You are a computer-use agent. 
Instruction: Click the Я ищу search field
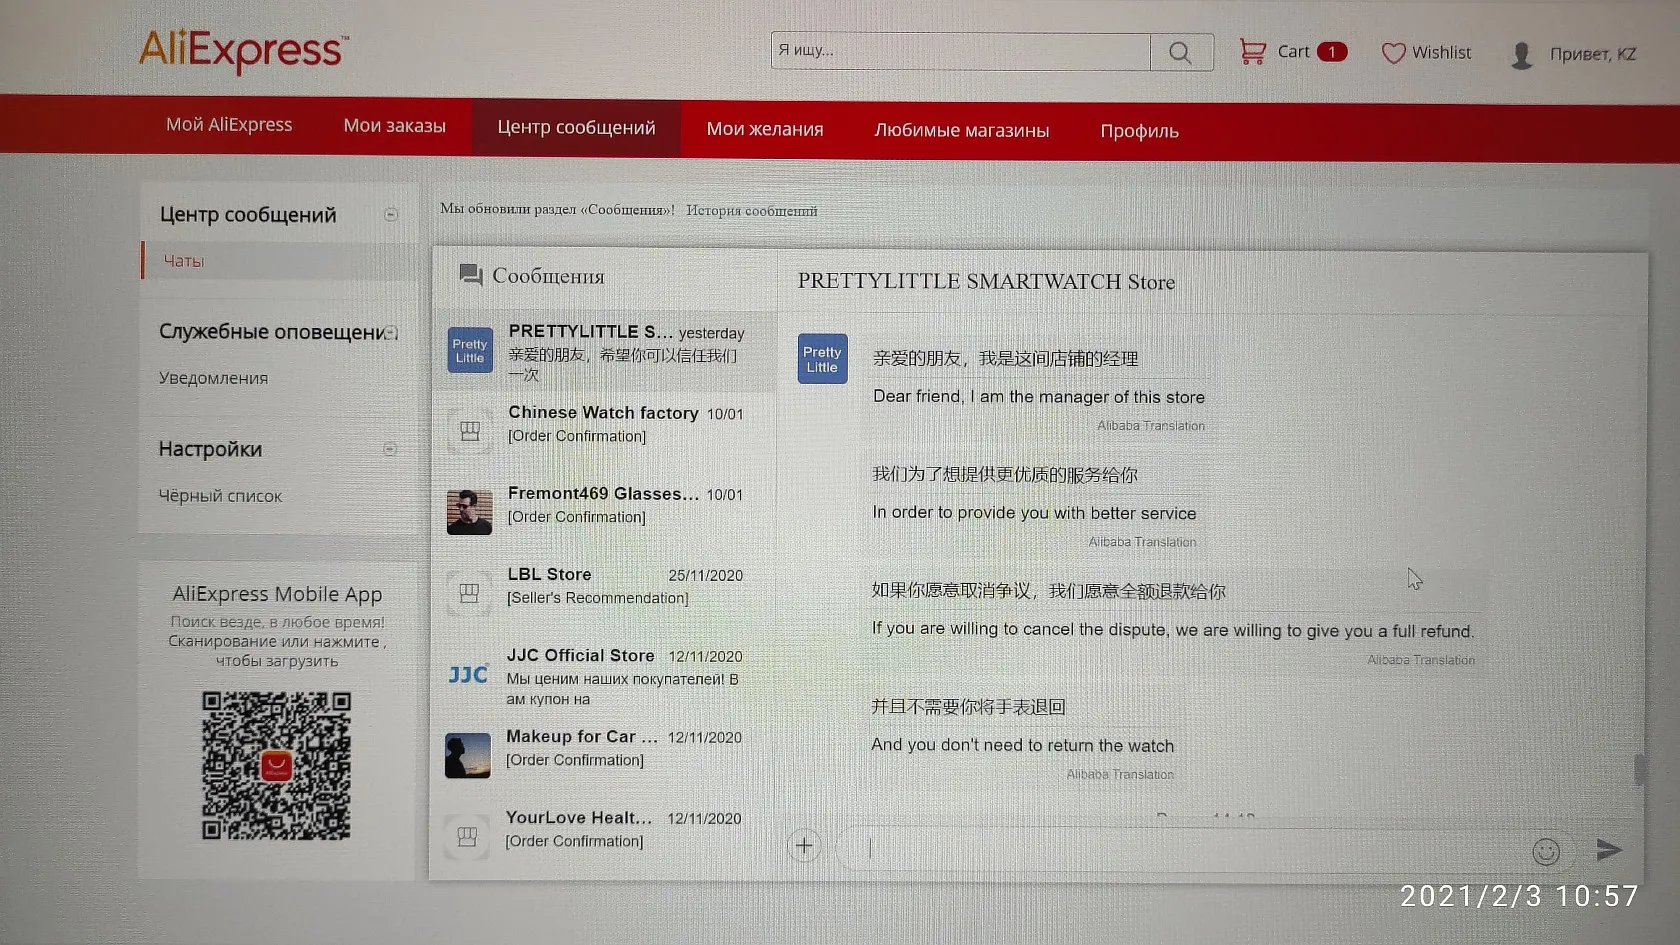tap(961, 51)
